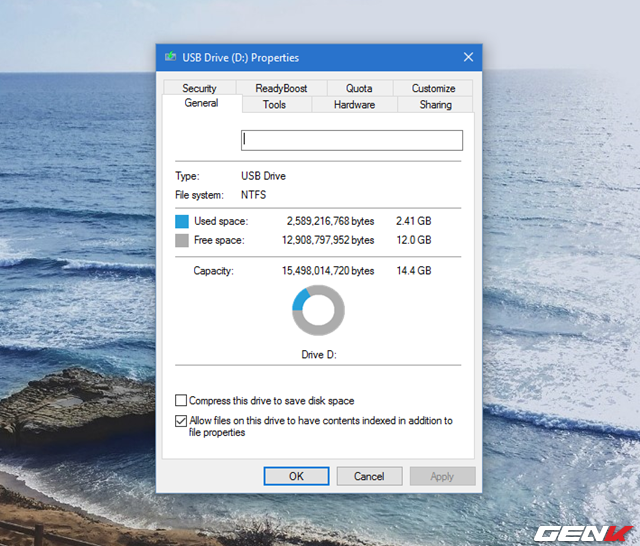This screenshot has height=546, width=640.
Task: Switch to the Hardware tab
Action: tap(354, 104)
